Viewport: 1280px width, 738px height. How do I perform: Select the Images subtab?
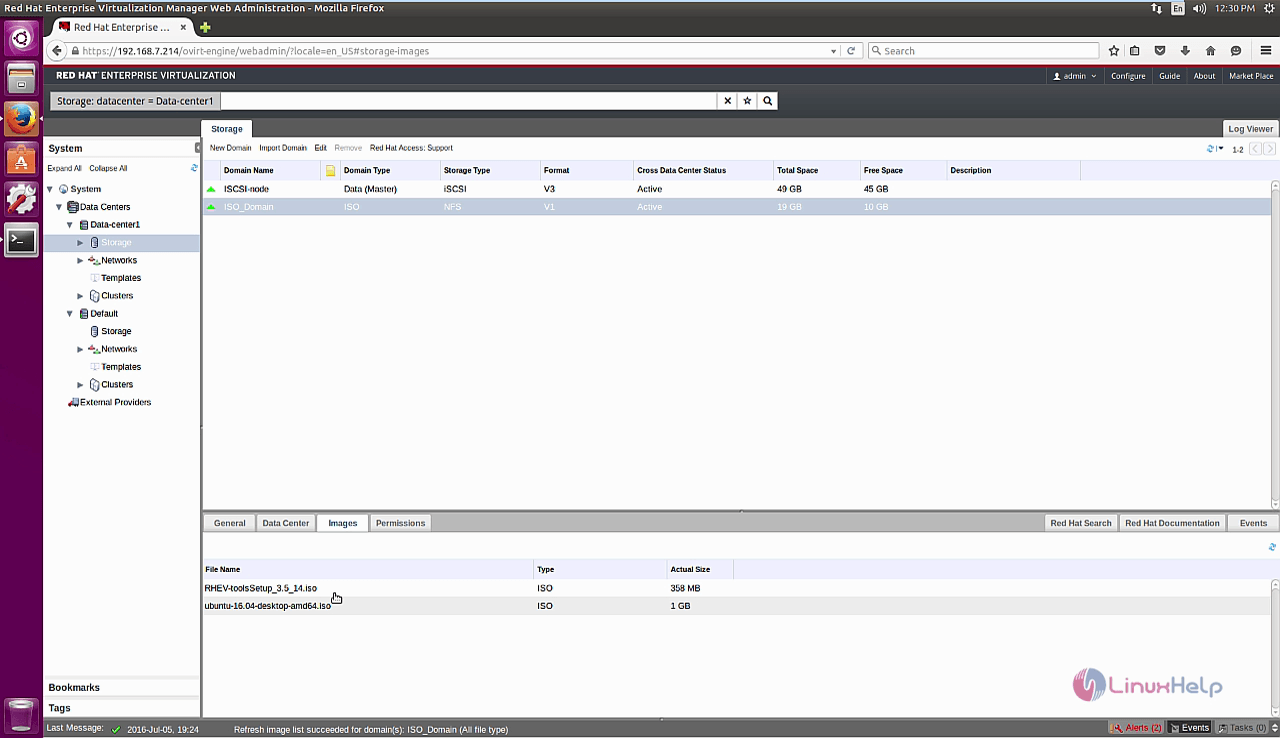pyautogui.click(x=343, y=523)
